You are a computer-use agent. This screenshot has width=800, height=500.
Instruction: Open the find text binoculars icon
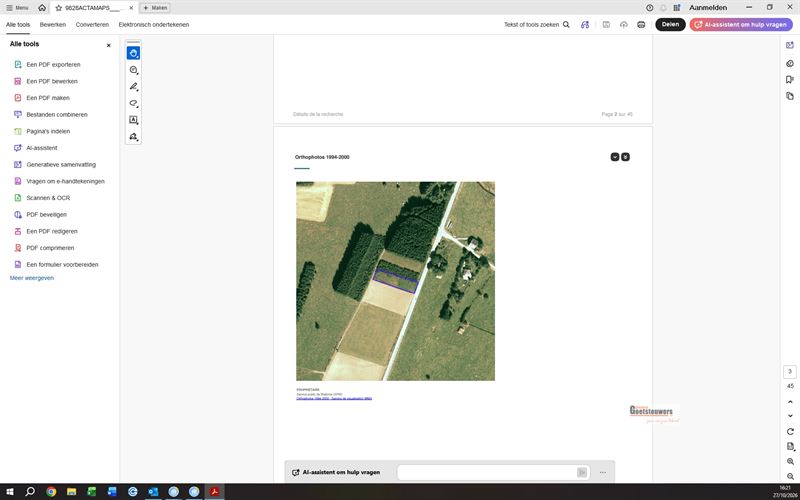tap(585, 24)
